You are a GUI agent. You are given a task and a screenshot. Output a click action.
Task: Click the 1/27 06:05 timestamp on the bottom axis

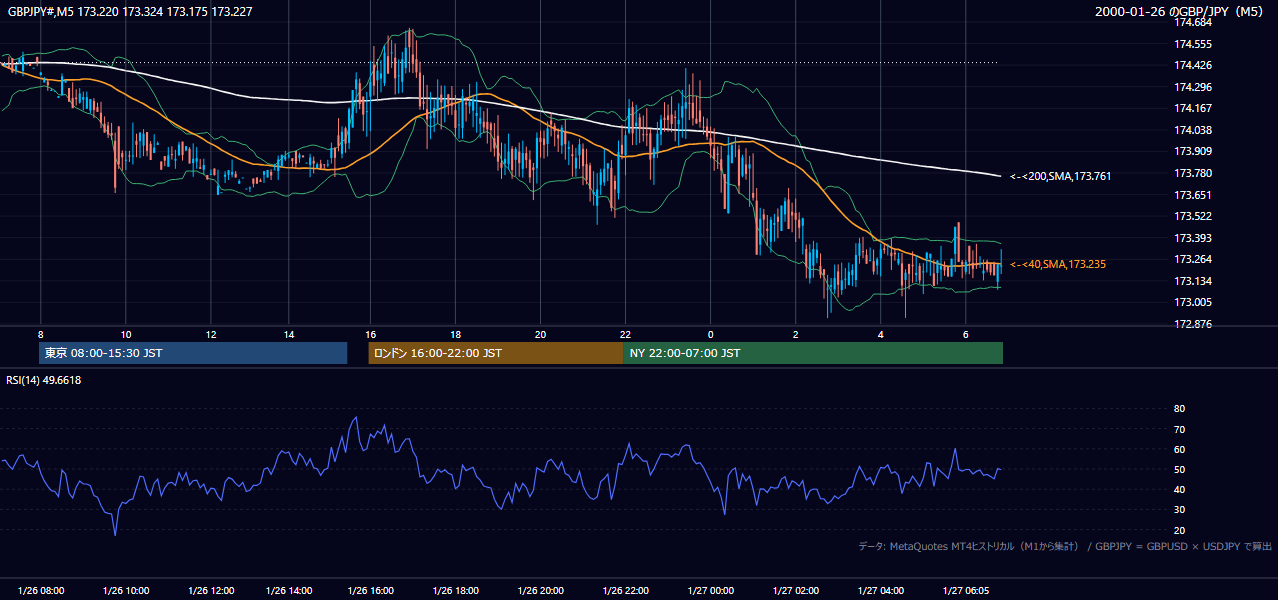pos(968,591)
